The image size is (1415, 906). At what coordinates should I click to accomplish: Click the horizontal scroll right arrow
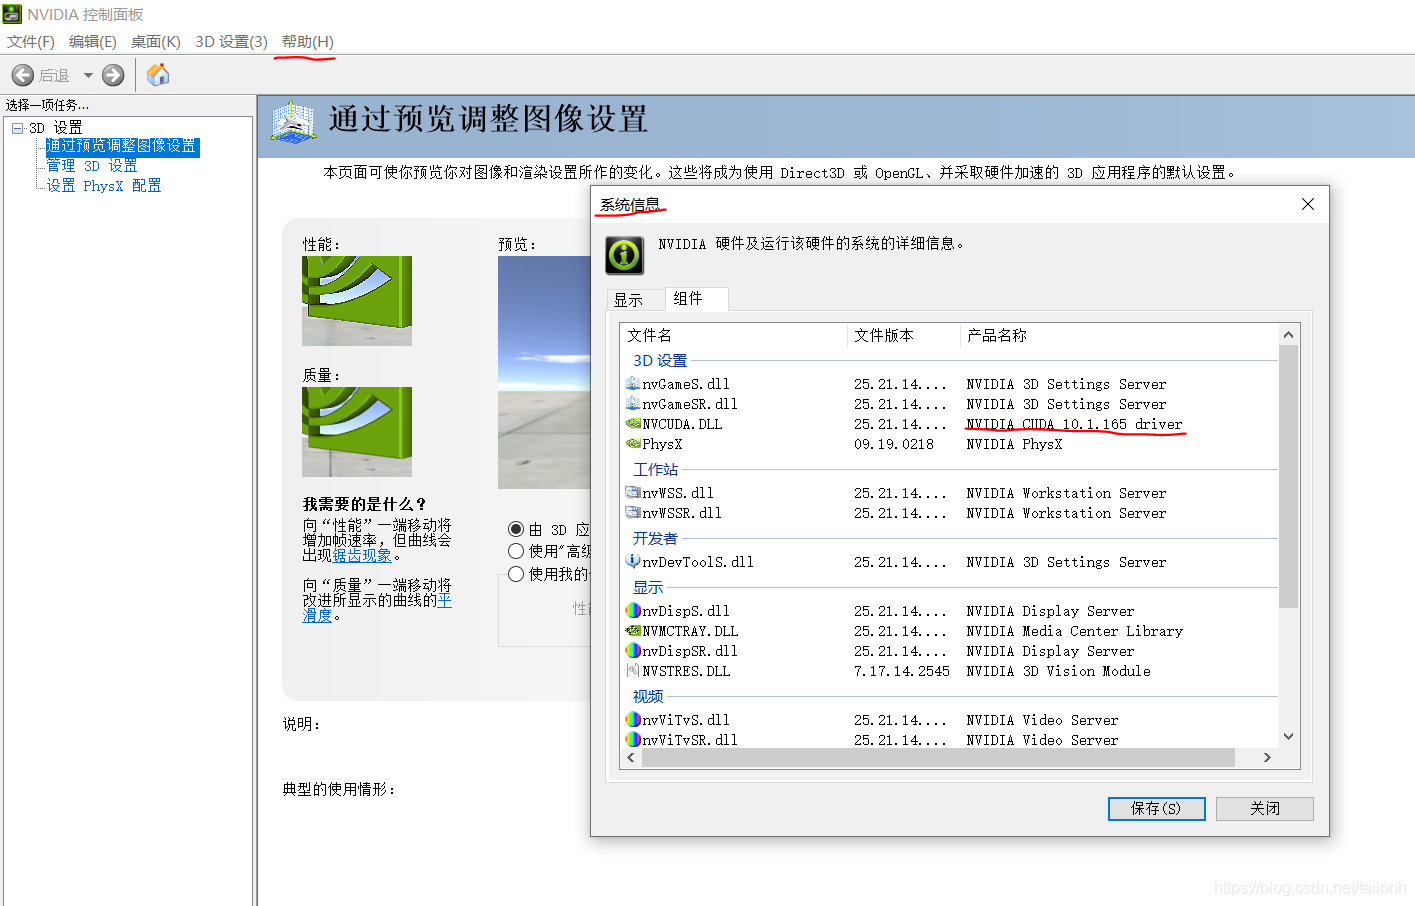pos(1267,758)
